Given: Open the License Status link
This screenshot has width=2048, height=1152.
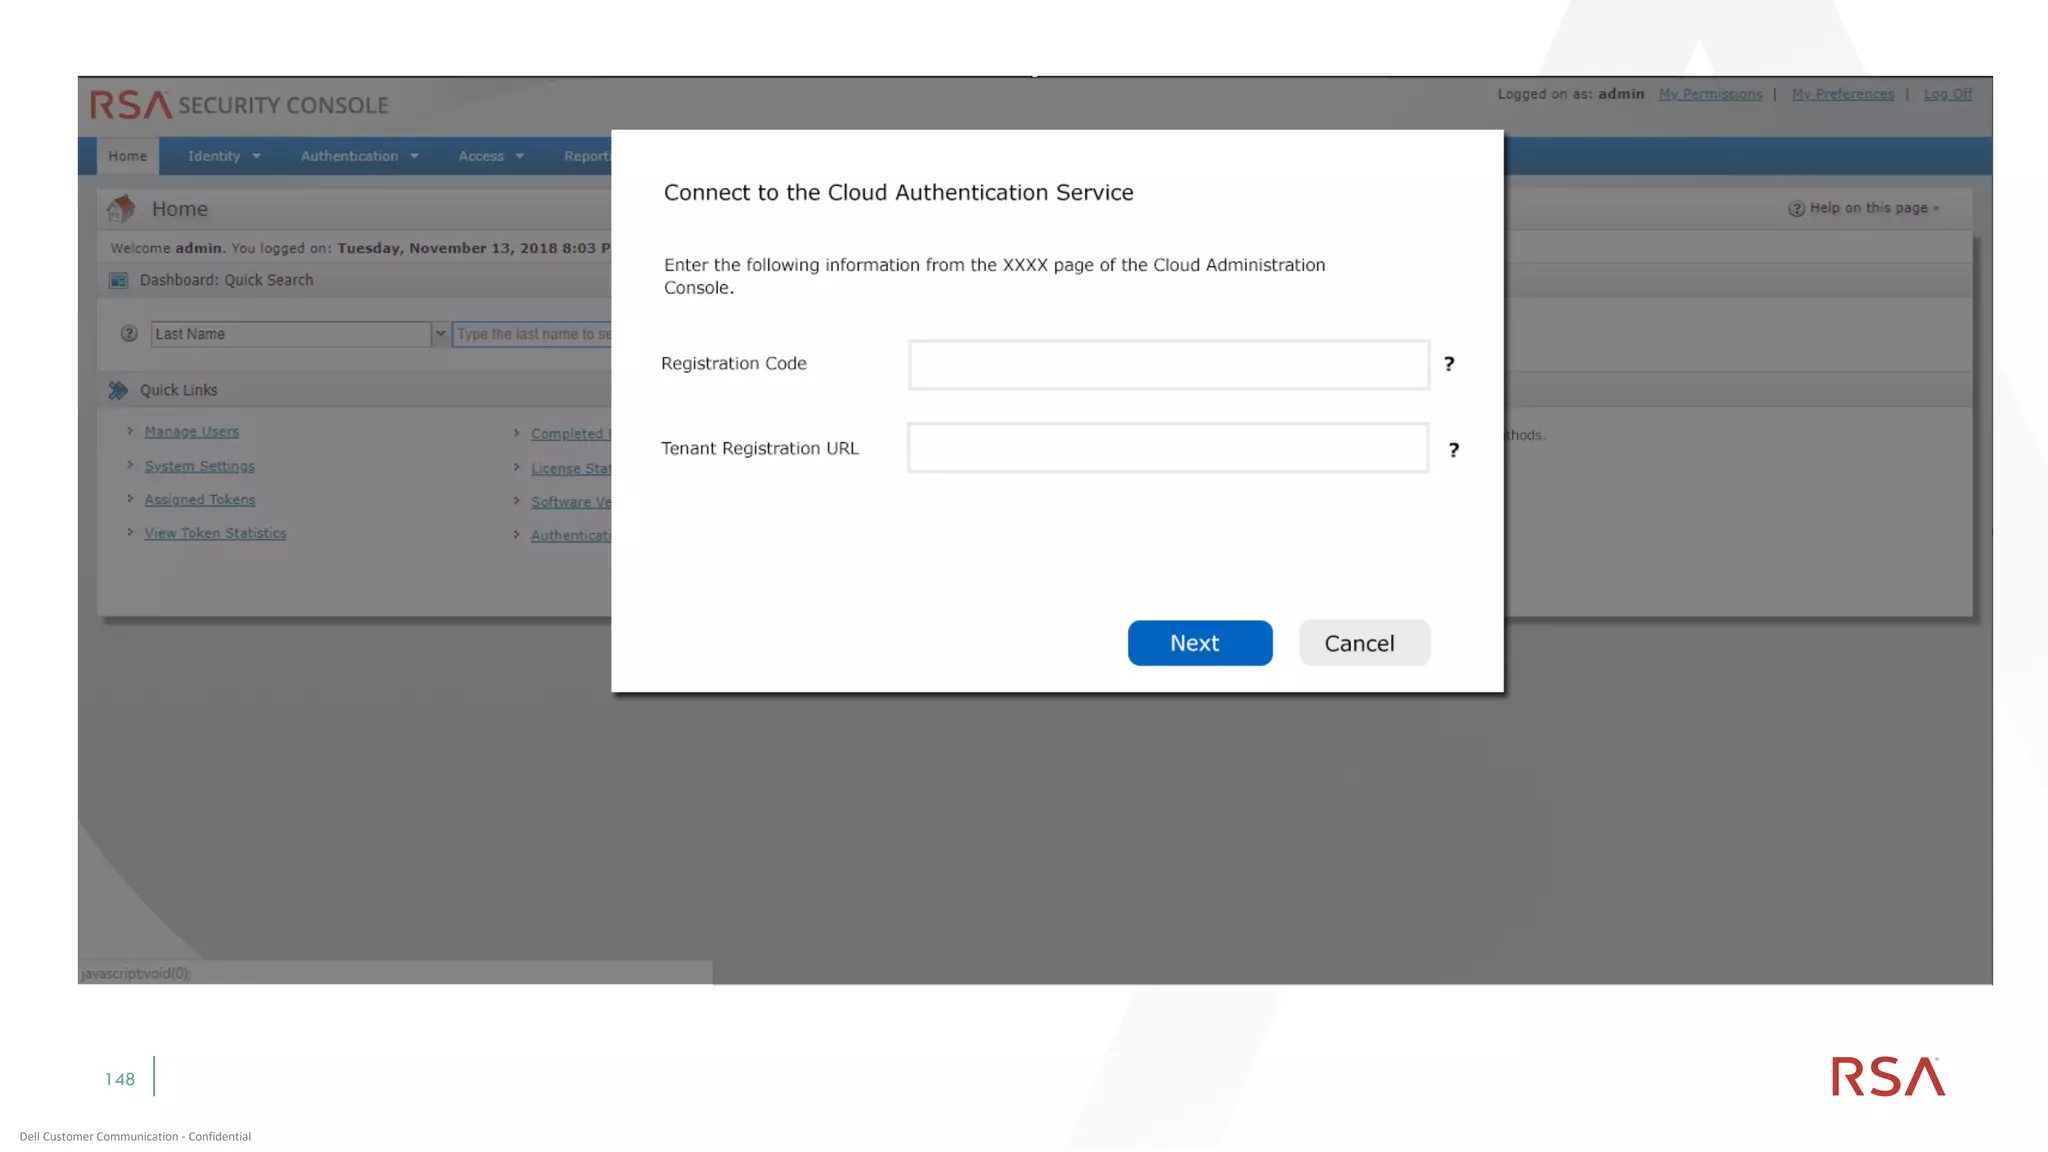Looking at the screenshot, I should [570, 469].
